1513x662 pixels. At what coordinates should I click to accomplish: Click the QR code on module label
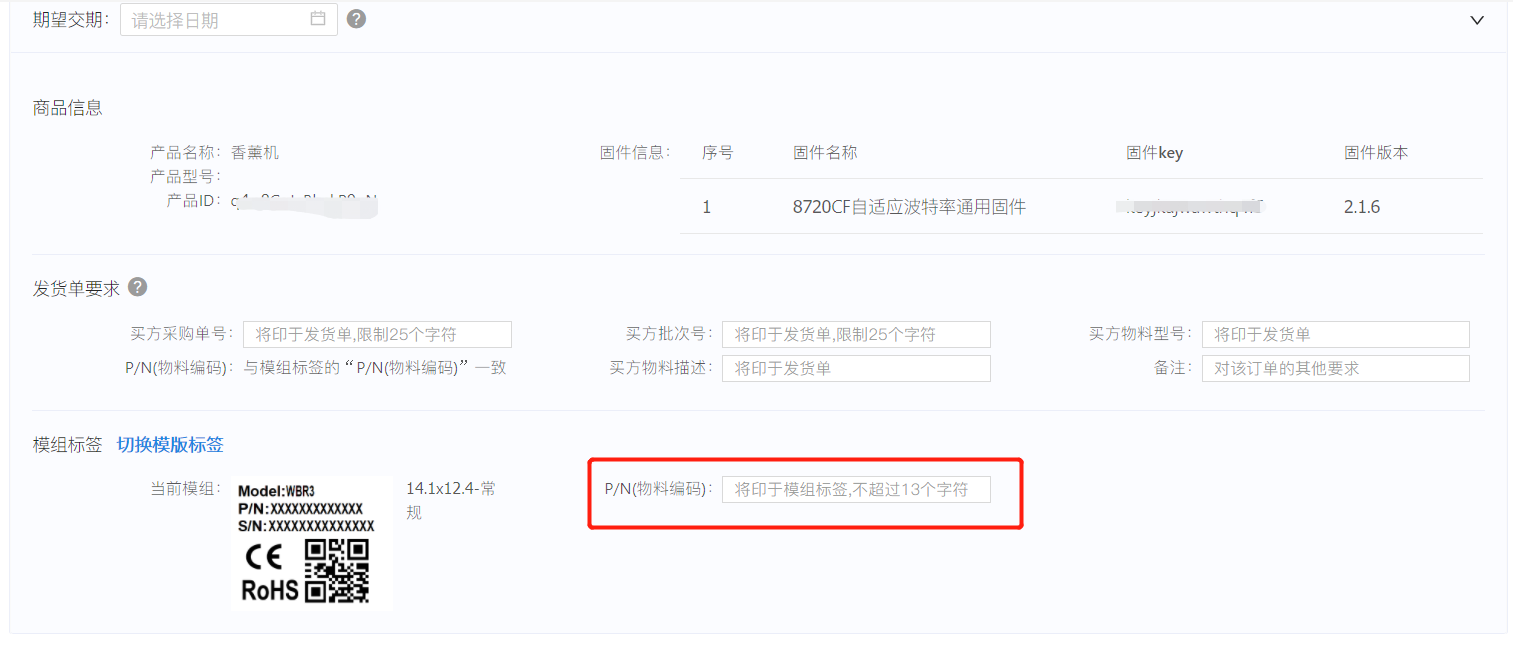(x=337, y=571)
